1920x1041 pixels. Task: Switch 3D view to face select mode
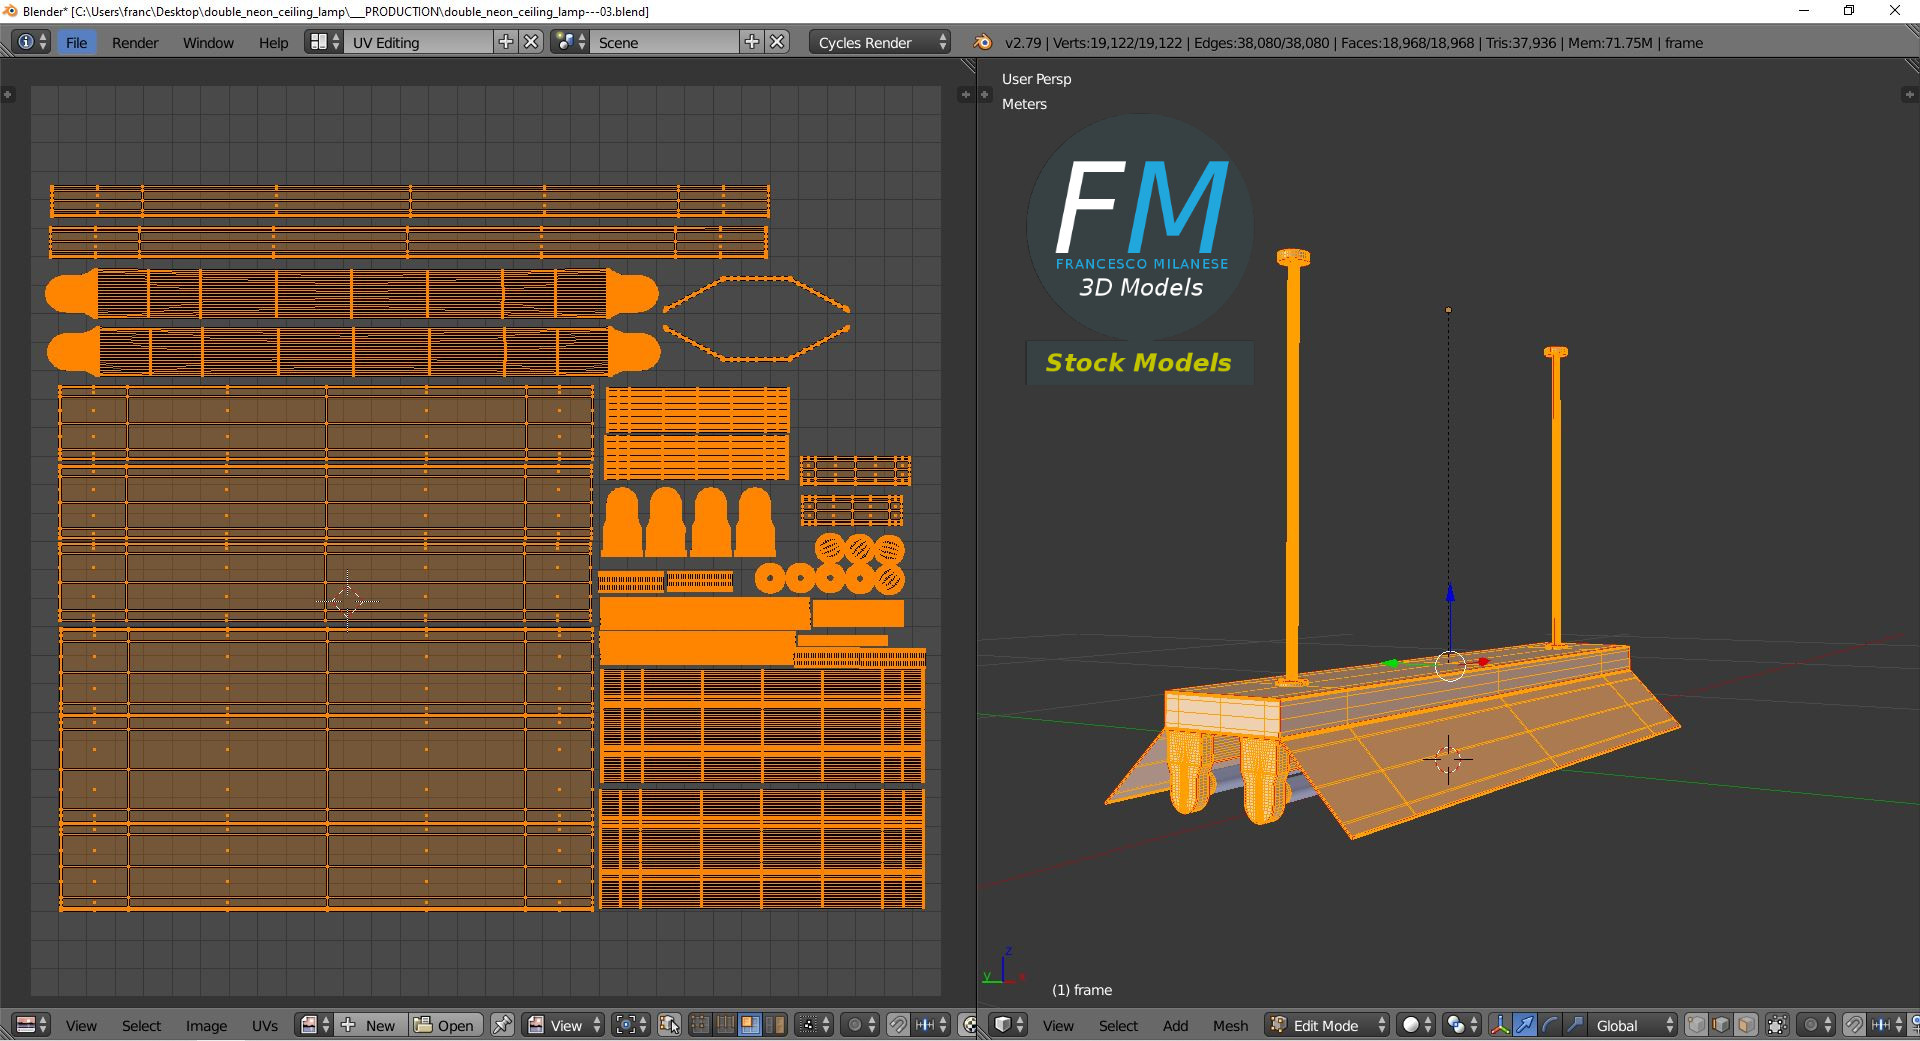(x=1746, y=1025)
